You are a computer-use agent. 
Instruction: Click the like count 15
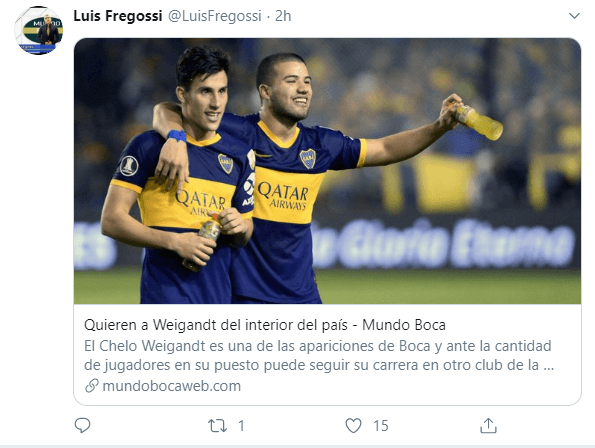coord(381,426)
